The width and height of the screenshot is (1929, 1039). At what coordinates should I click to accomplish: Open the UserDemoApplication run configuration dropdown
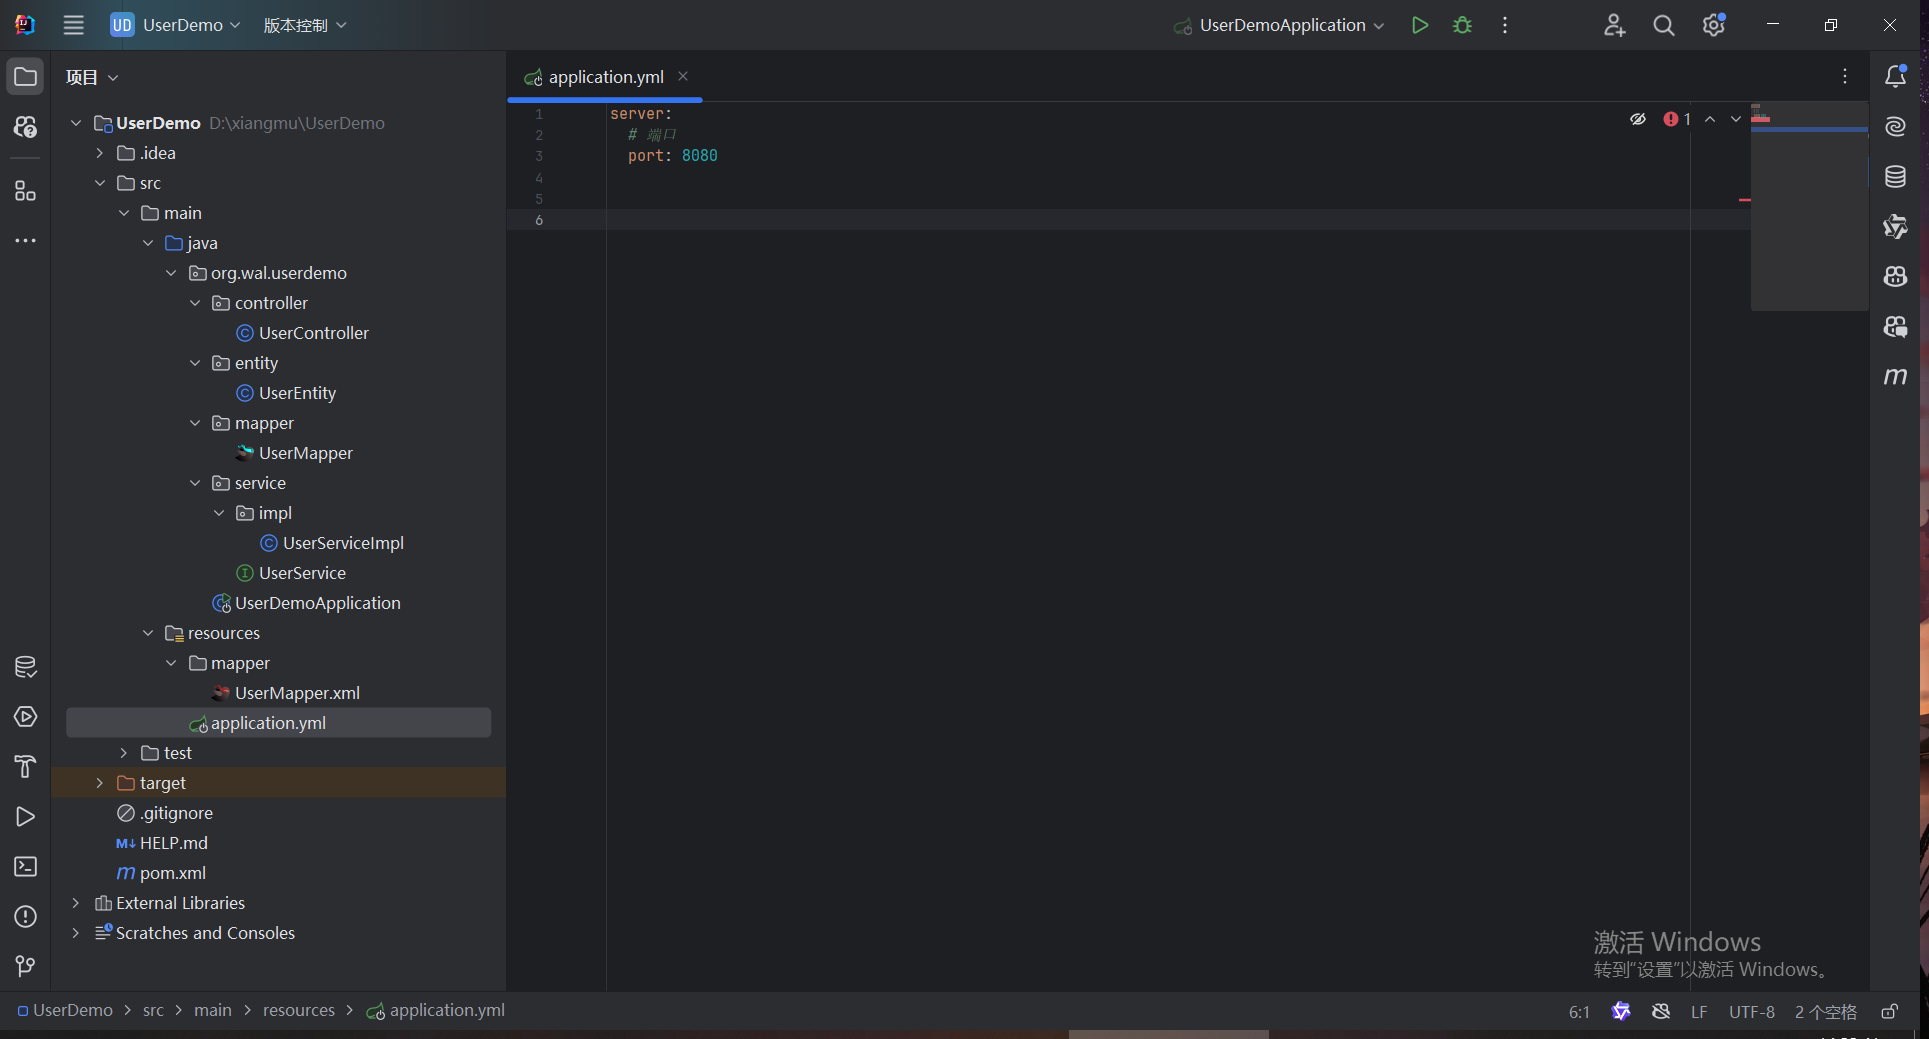click(1278, 25)
